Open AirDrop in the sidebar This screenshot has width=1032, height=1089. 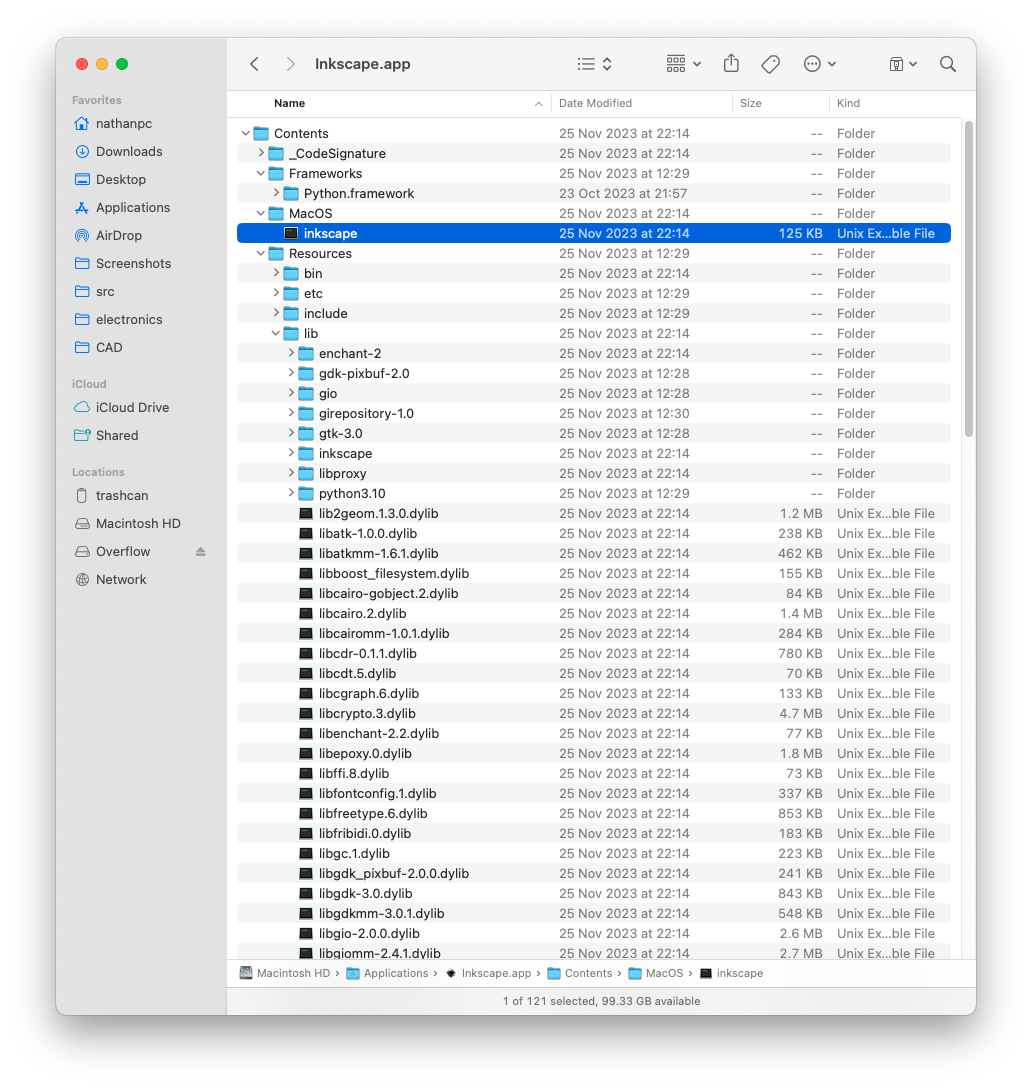tap(118, 236)
